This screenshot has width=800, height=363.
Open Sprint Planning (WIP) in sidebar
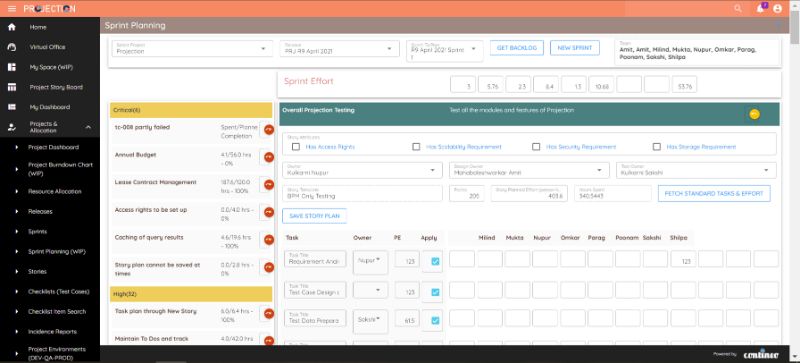57,252
